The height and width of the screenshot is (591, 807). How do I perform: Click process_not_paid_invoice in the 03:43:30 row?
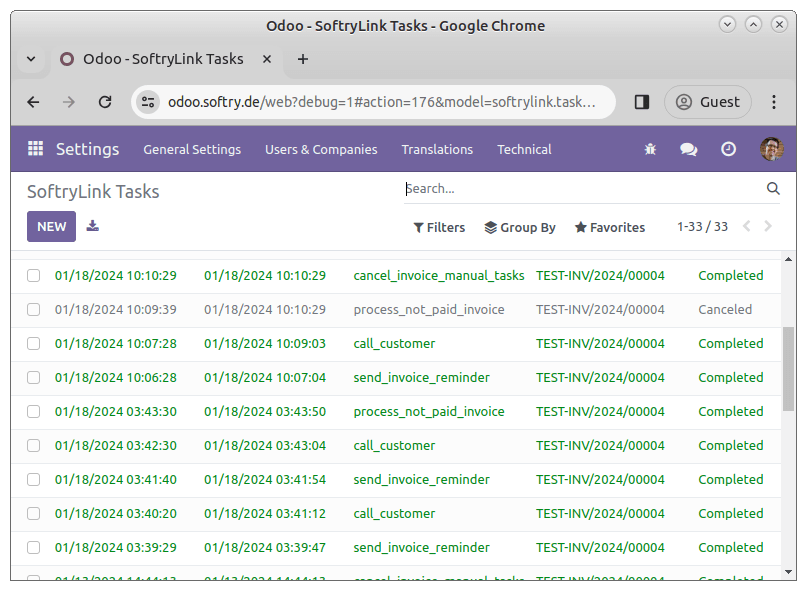coord(429,411)
